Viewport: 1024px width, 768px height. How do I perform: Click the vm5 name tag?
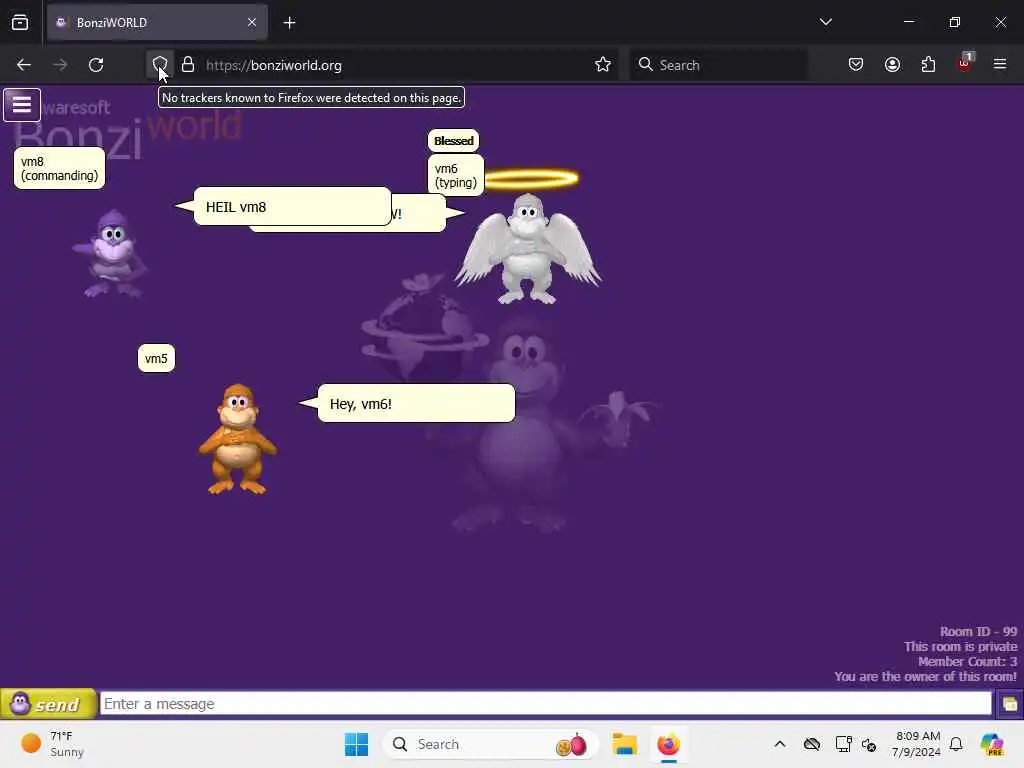click(156, 359)
